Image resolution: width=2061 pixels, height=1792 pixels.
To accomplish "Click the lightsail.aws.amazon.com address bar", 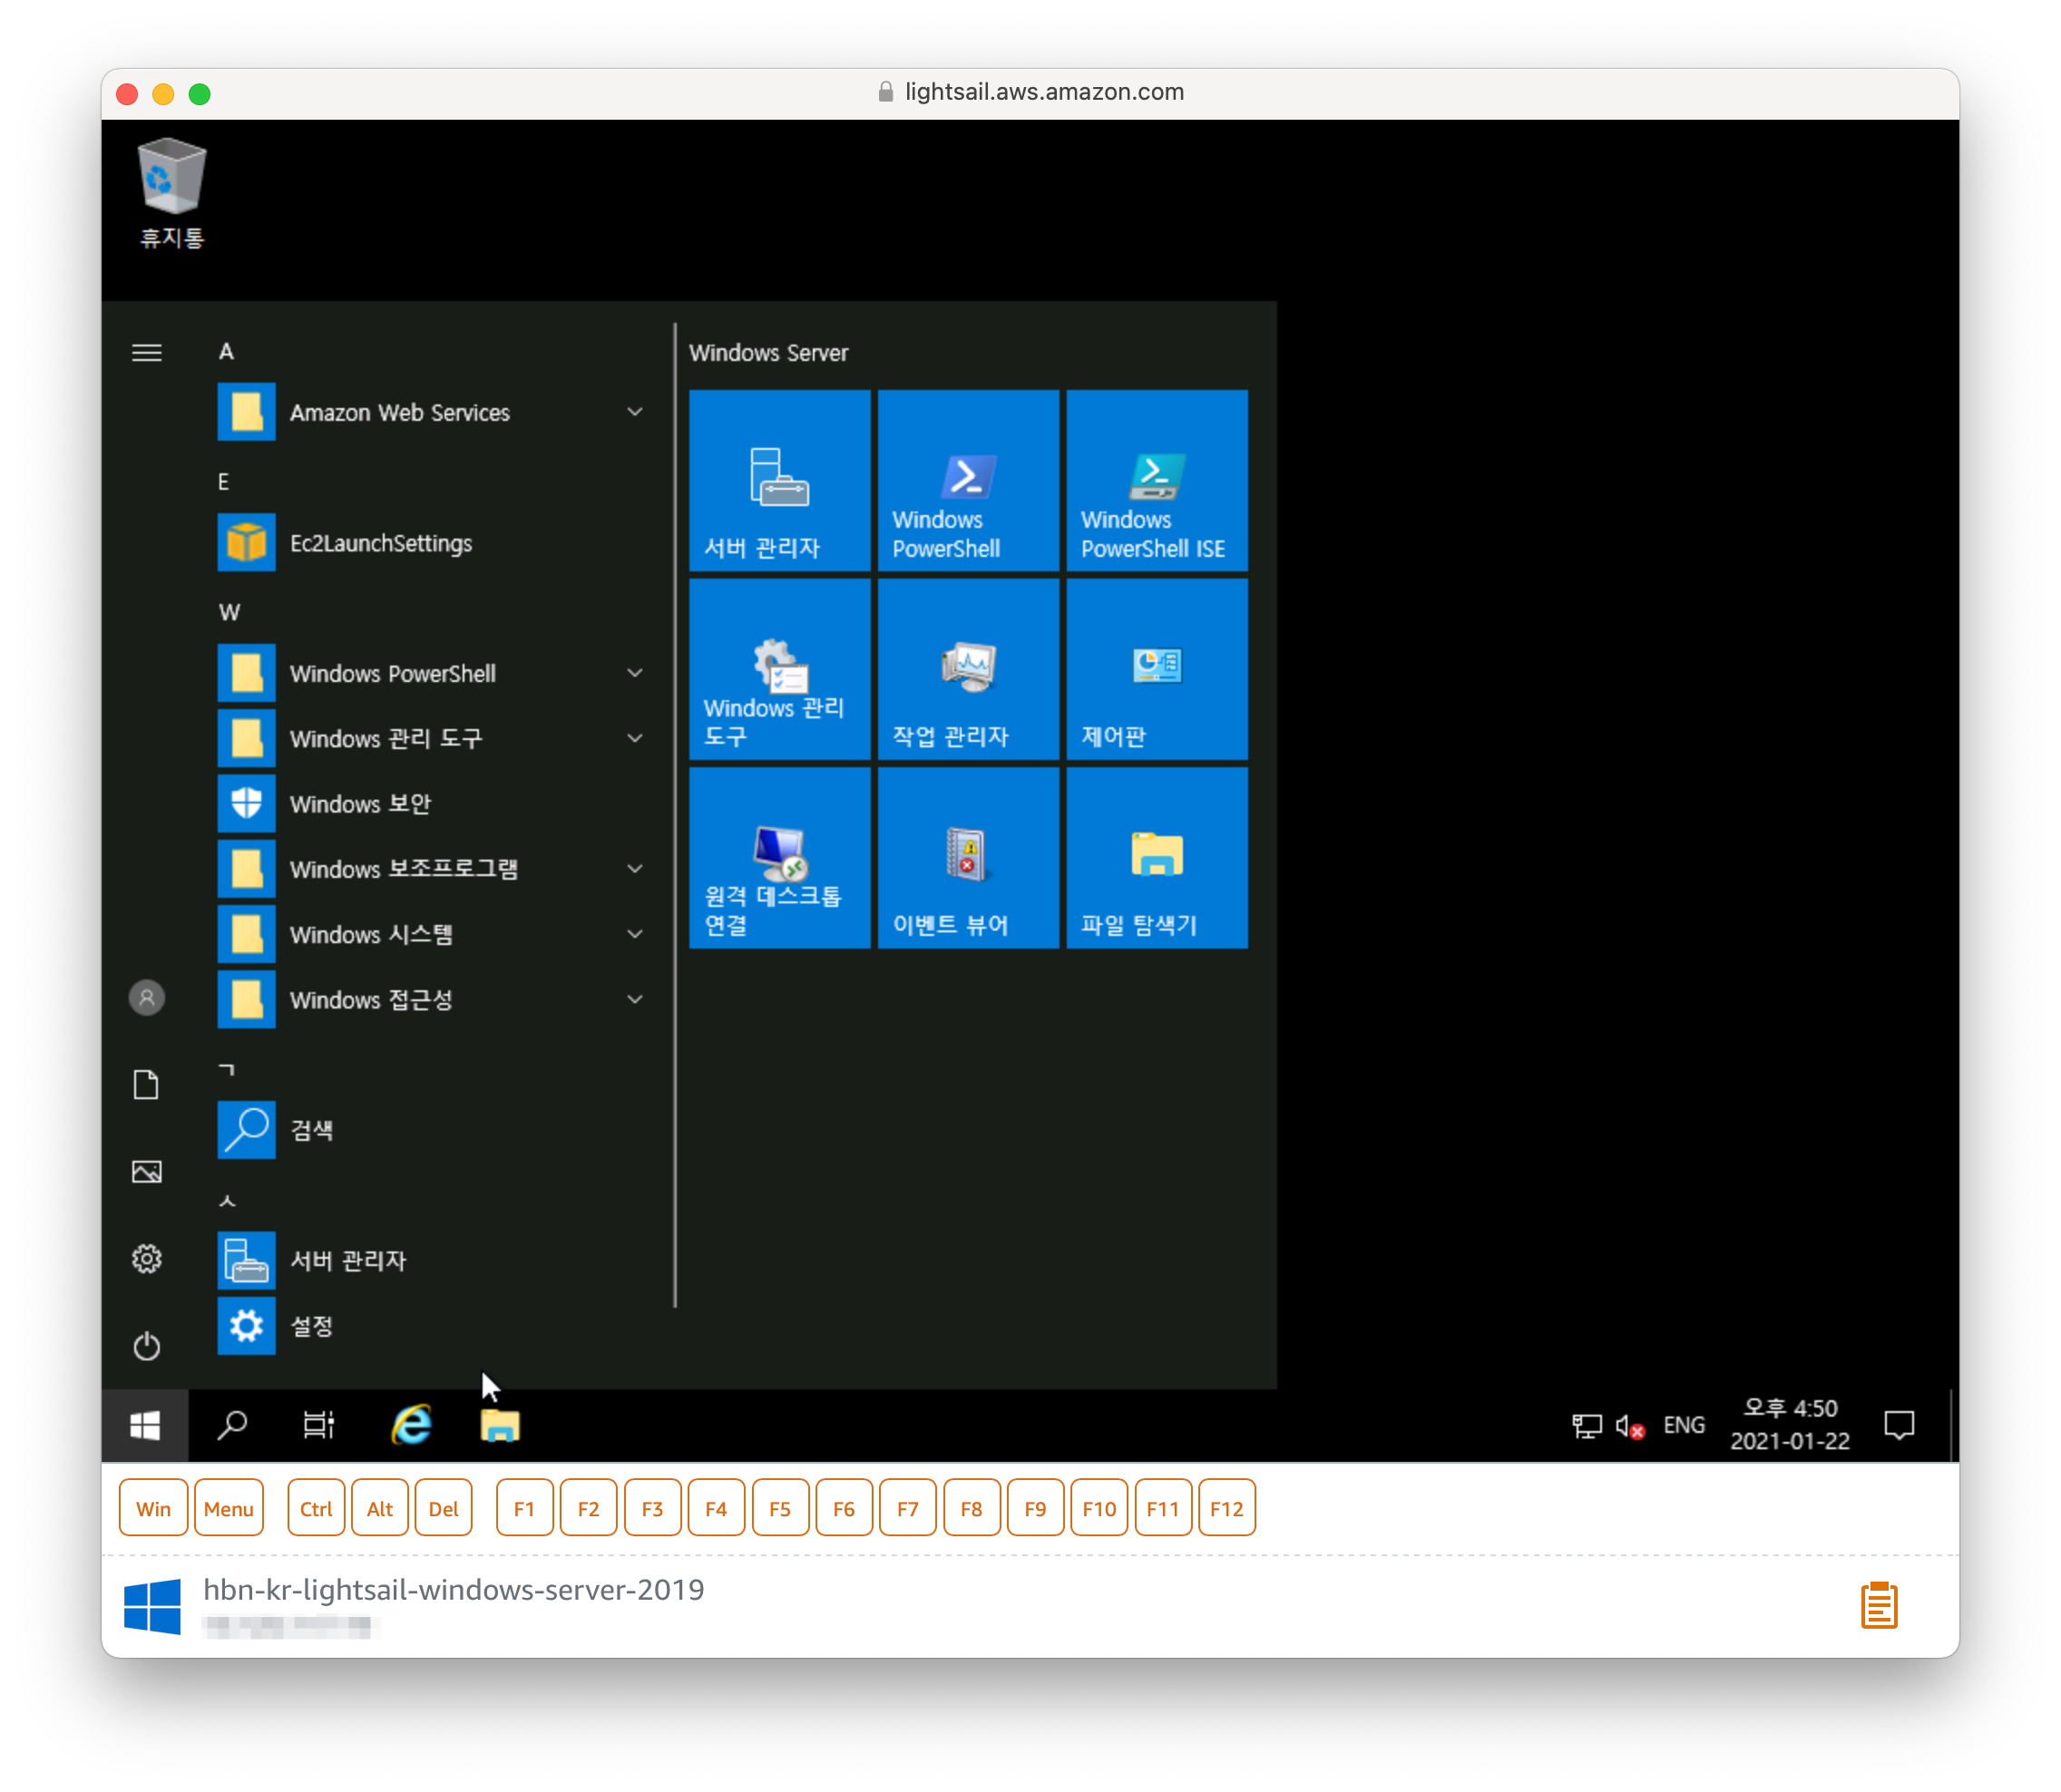I will pyautogui.click(x=1031, y=92).
